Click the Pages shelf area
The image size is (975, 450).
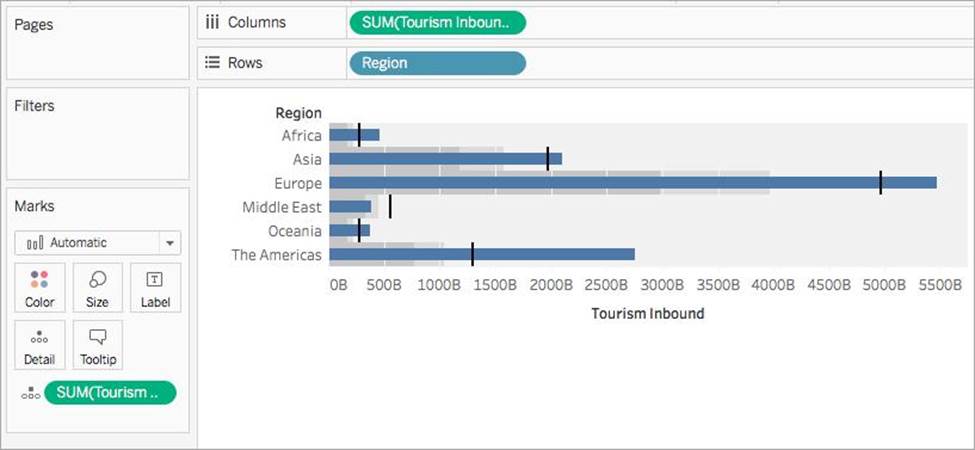pos(96,42)
